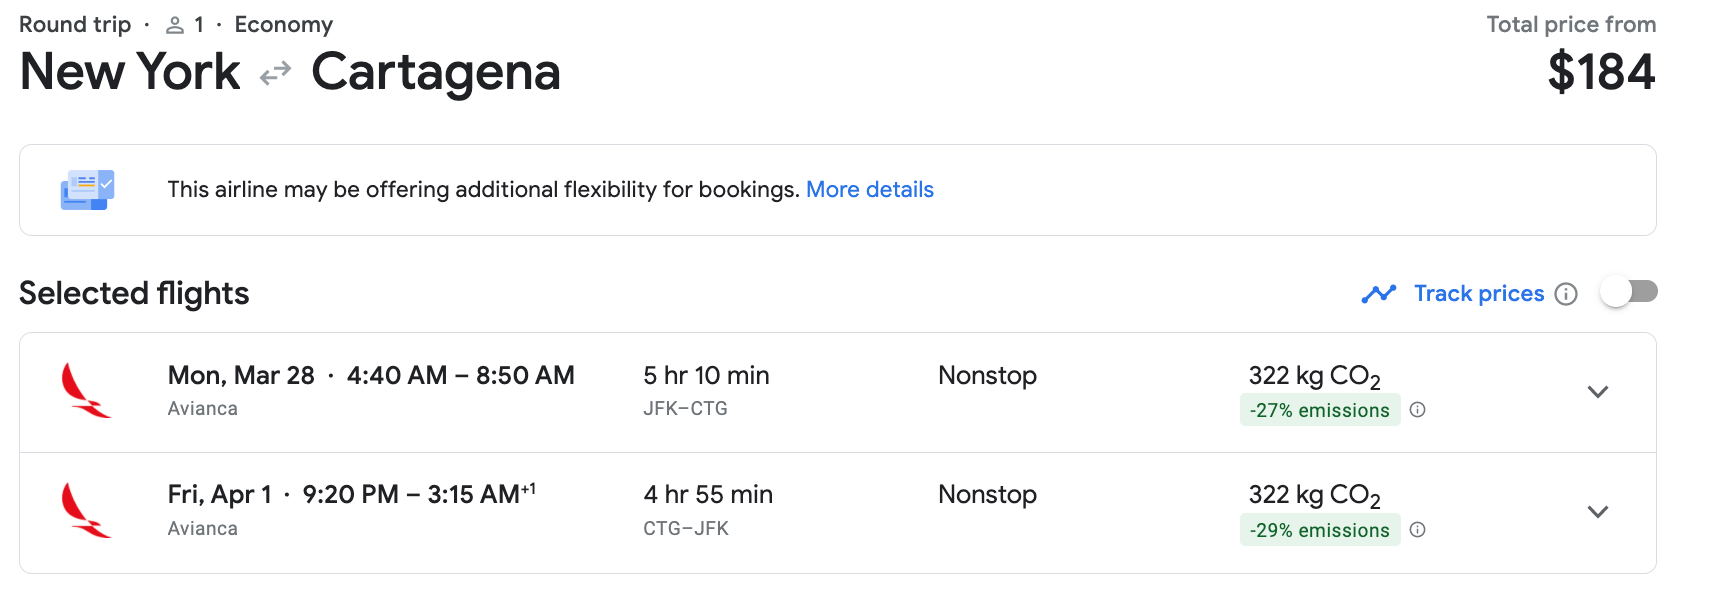The image size is (1710, 590).
Task: Click the Avianca logo on the return flight
Action: (x=85, y=511)
